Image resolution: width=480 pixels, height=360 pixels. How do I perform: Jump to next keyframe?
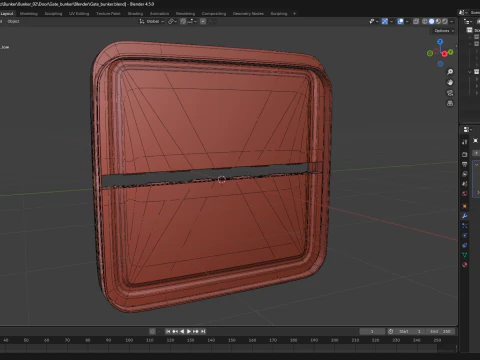click(196, 331)
